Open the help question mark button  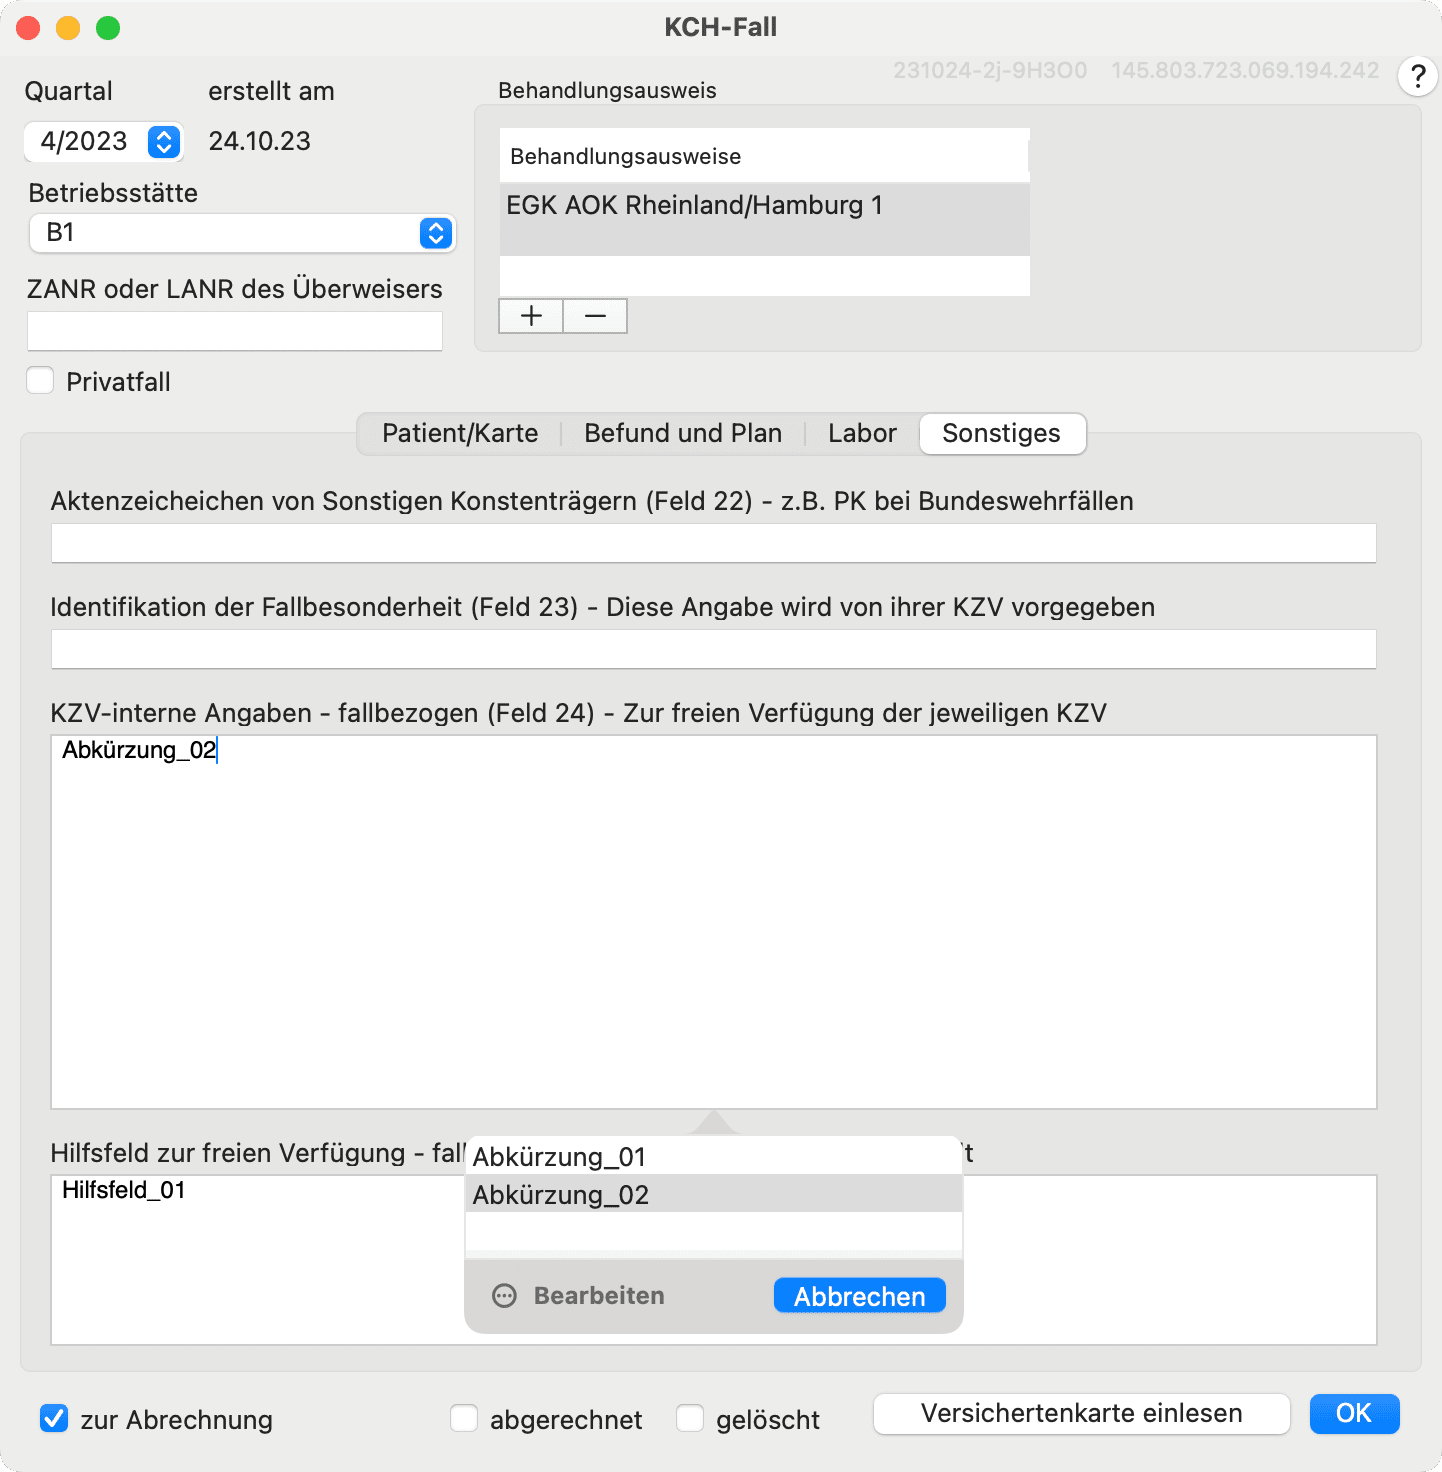1417,77
